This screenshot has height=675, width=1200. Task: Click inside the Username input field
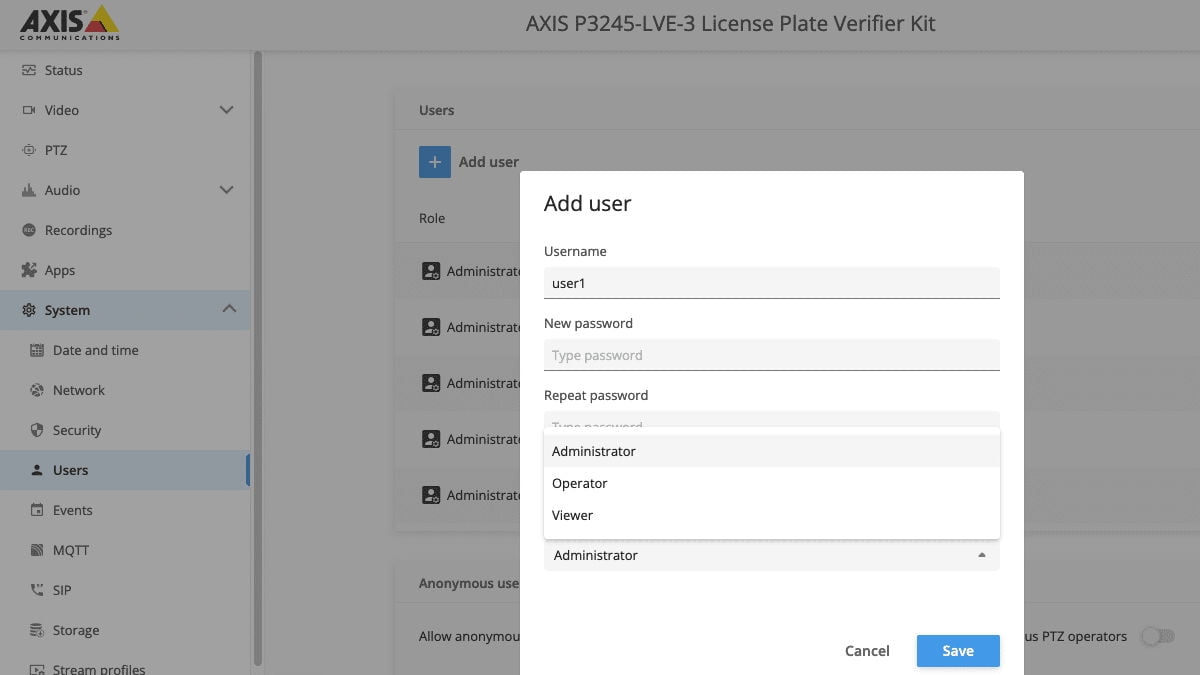tap(770, 283)
